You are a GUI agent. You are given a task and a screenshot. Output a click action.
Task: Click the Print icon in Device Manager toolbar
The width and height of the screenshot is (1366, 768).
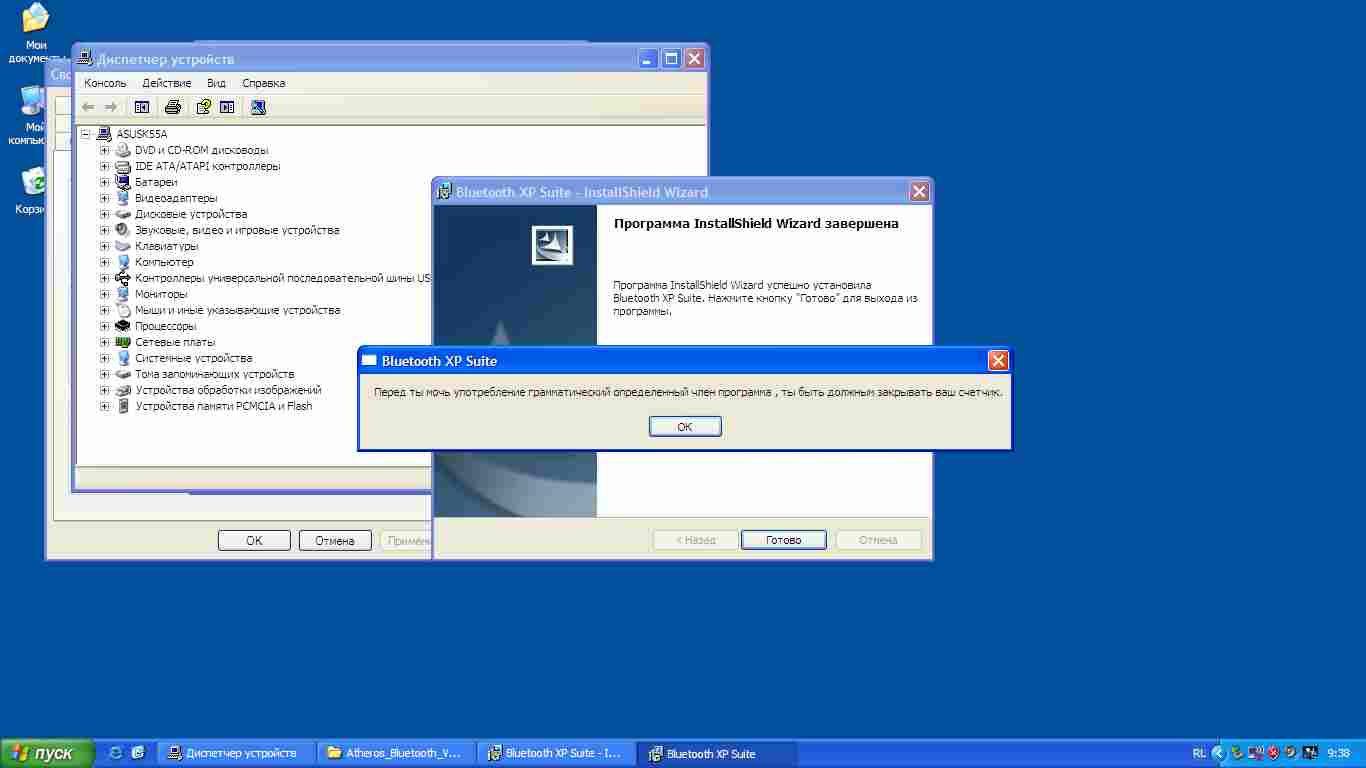coord(172,107)
